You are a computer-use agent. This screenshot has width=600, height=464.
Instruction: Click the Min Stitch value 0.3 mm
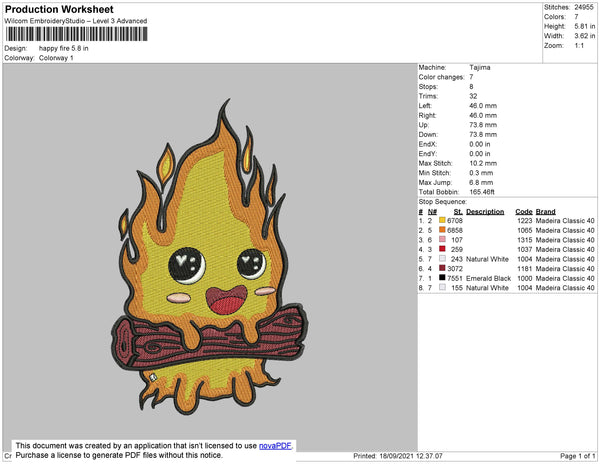coord(481,173)
